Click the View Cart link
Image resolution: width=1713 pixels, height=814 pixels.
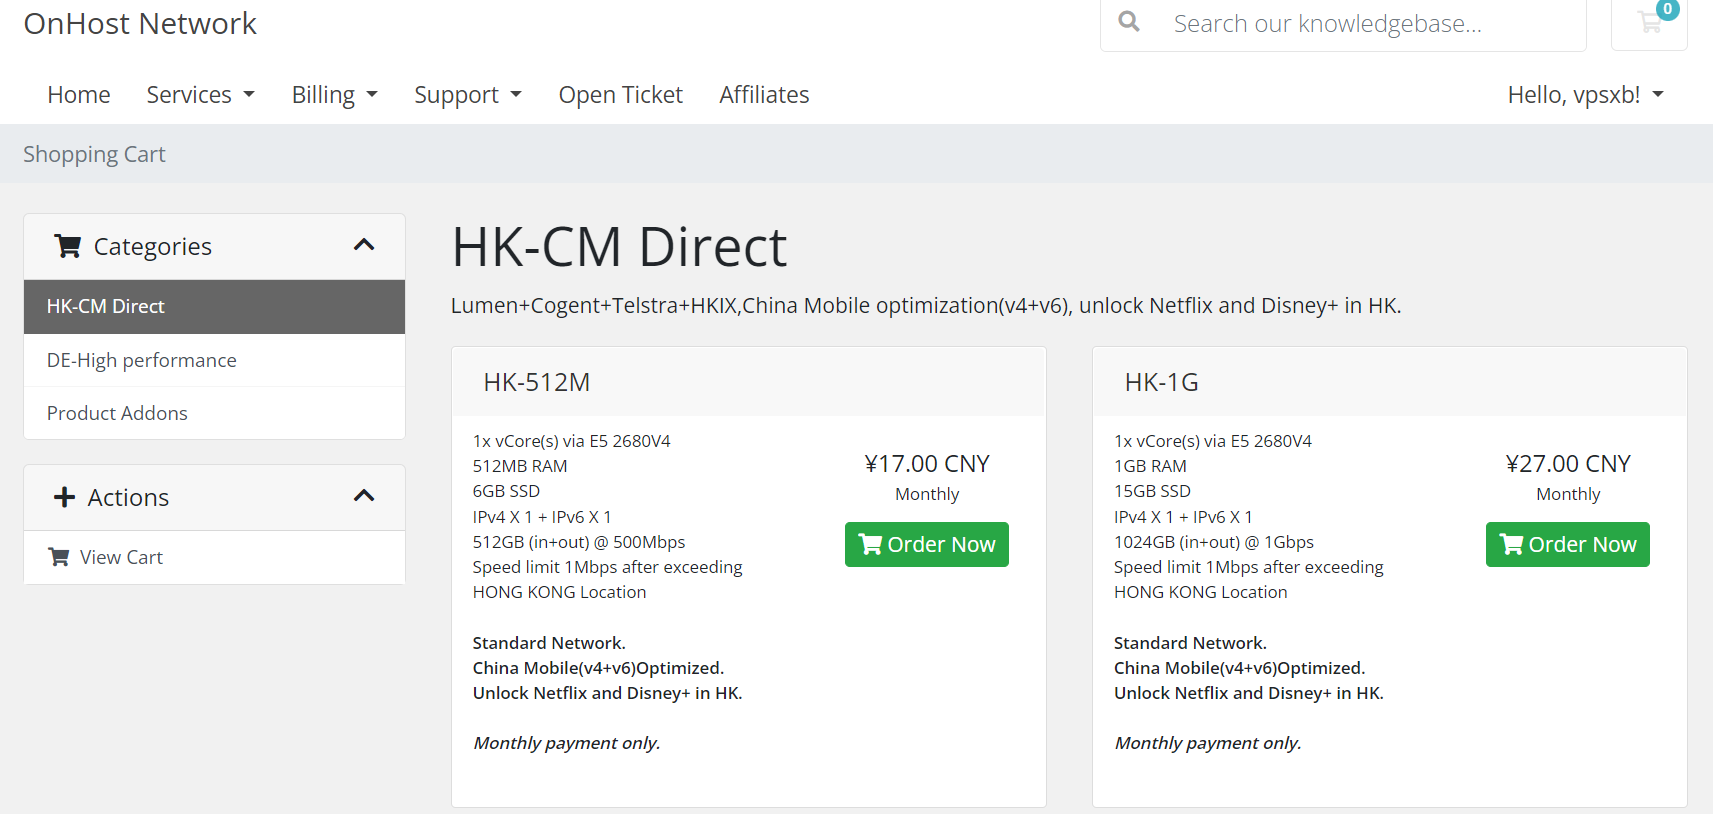click(214, 557)
